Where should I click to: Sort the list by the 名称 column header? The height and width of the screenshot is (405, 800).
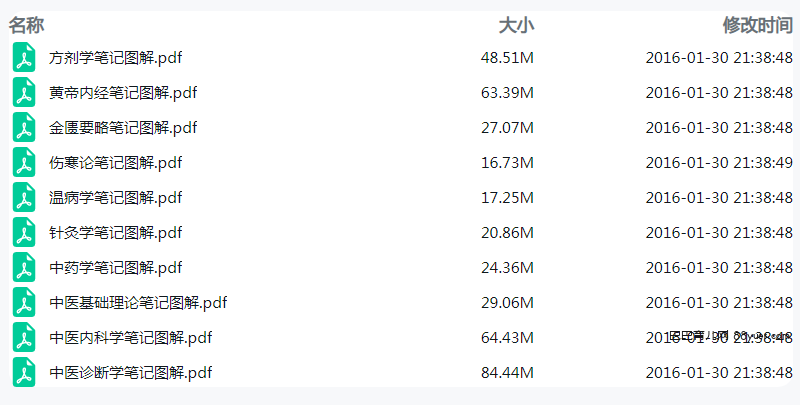(x=27, y=24)
